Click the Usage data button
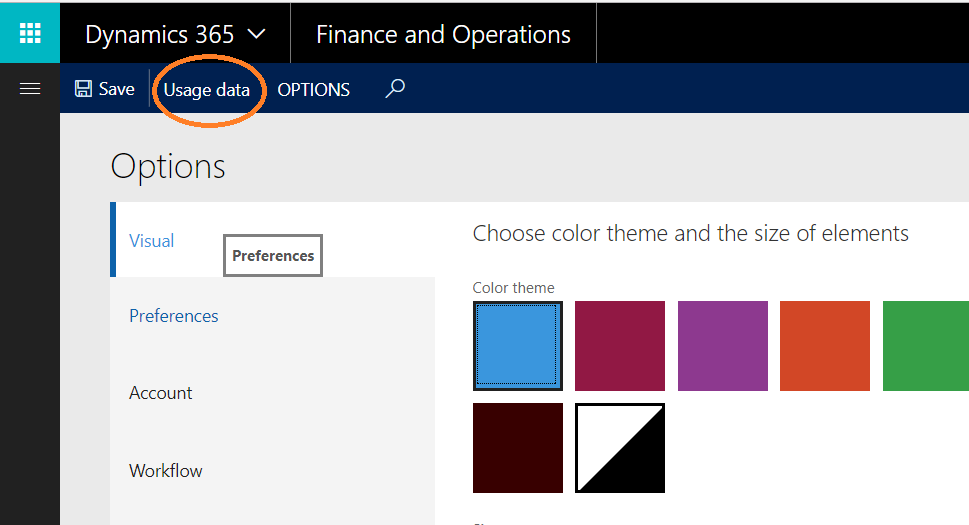 (207, 90)
